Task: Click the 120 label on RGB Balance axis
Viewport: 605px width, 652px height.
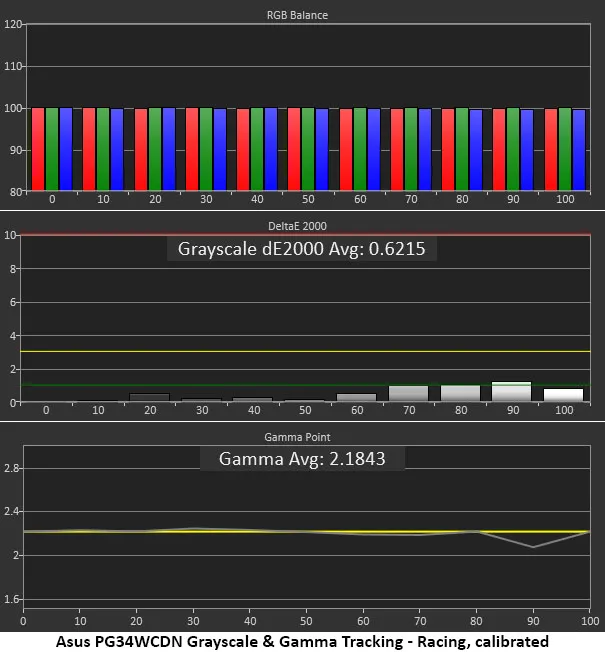Action: [12, 24]
